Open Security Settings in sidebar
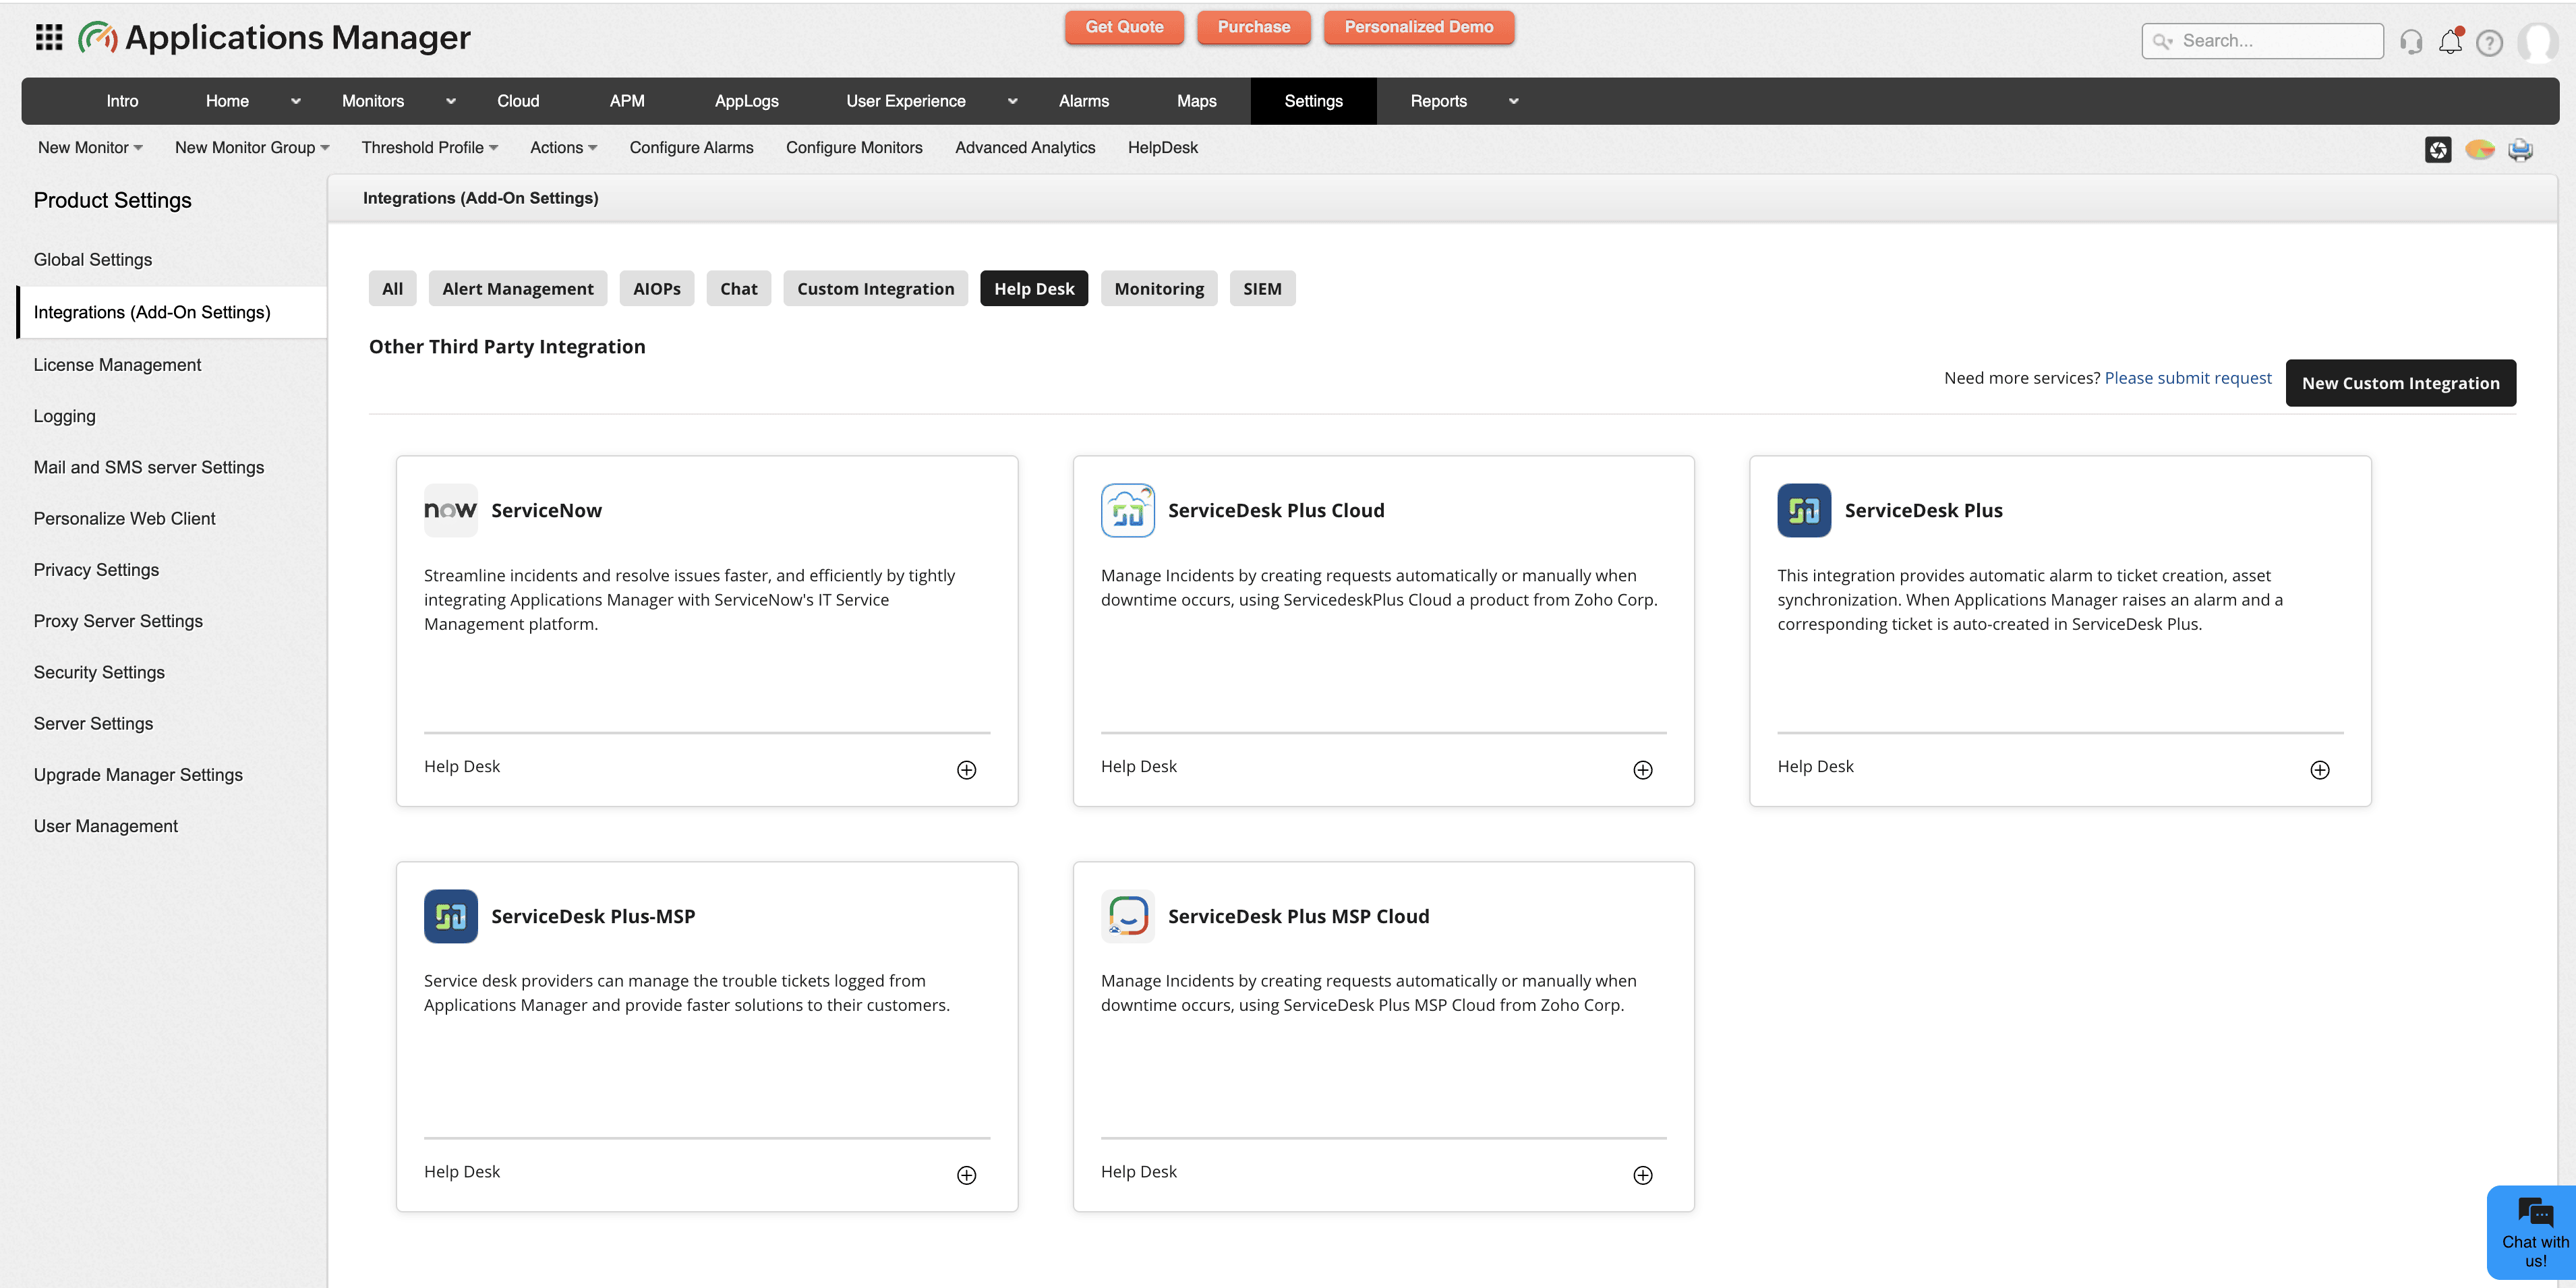Screen dimensions: 2576x1288 pyautogui.click(x=99, y=672)
